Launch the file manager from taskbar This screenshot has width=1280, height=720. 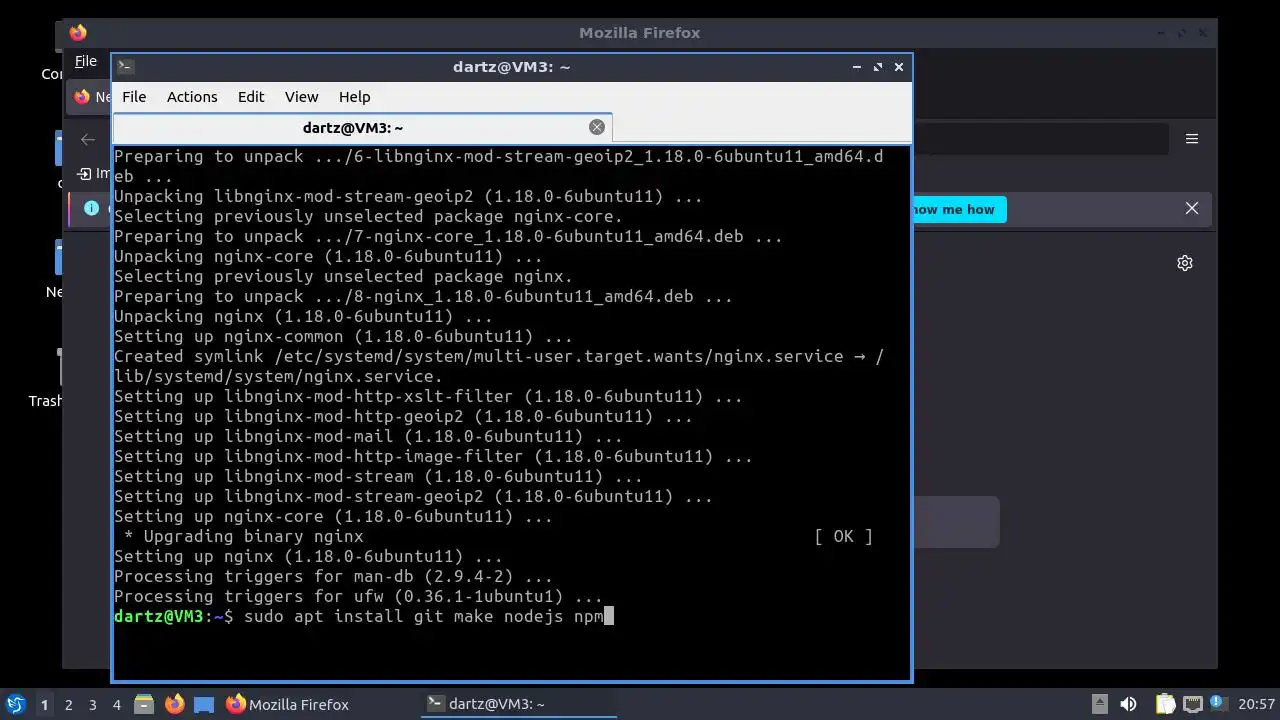tap(144, 704)
